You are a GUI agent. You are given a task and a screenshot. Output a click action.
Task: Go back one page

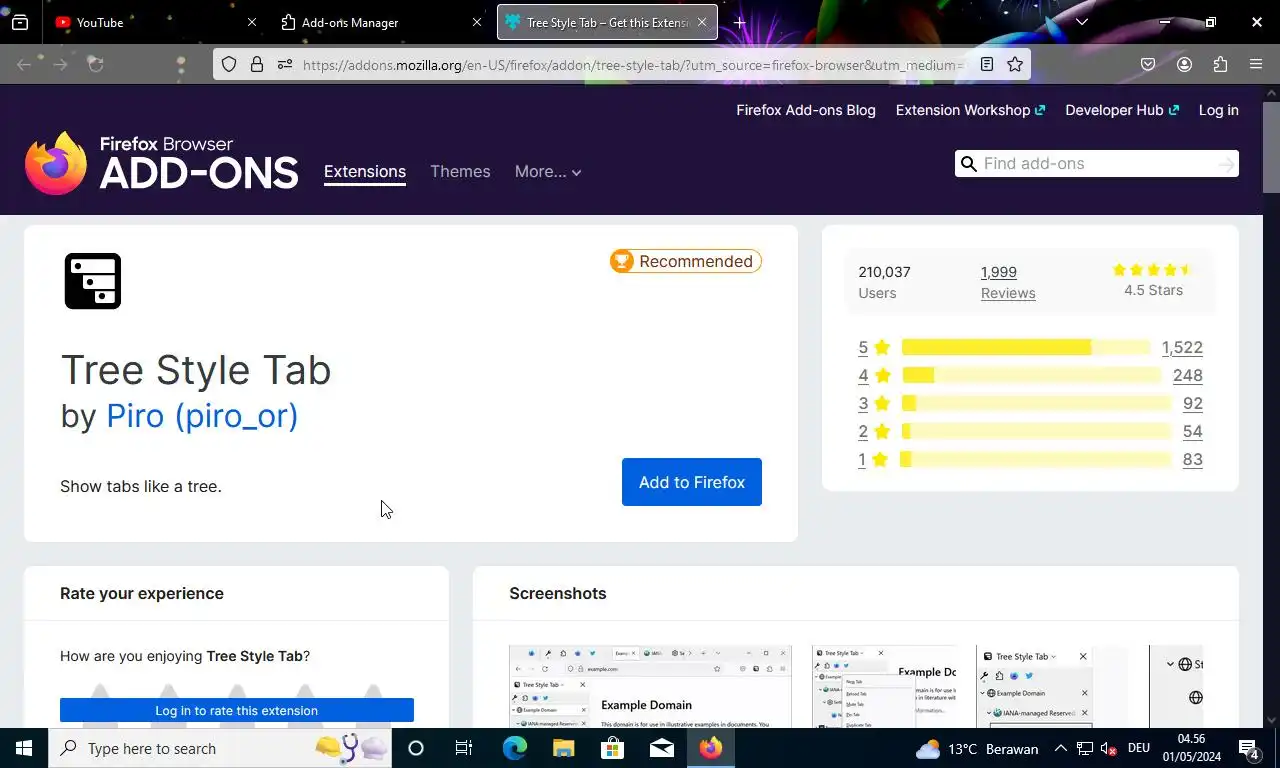[x=24, y=64]
